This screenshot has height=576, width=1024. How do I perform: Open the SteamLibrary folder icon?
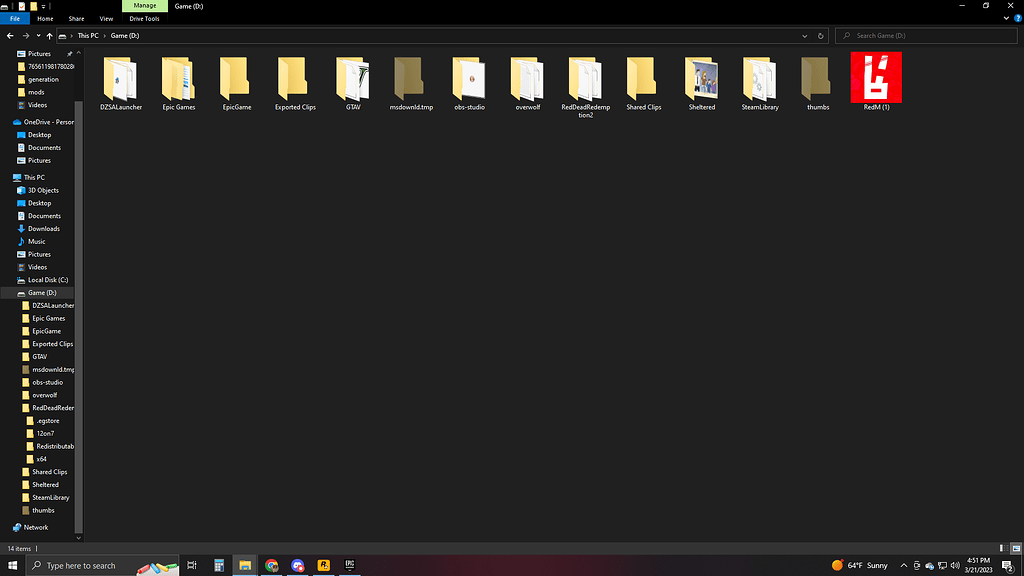(760, 79)
